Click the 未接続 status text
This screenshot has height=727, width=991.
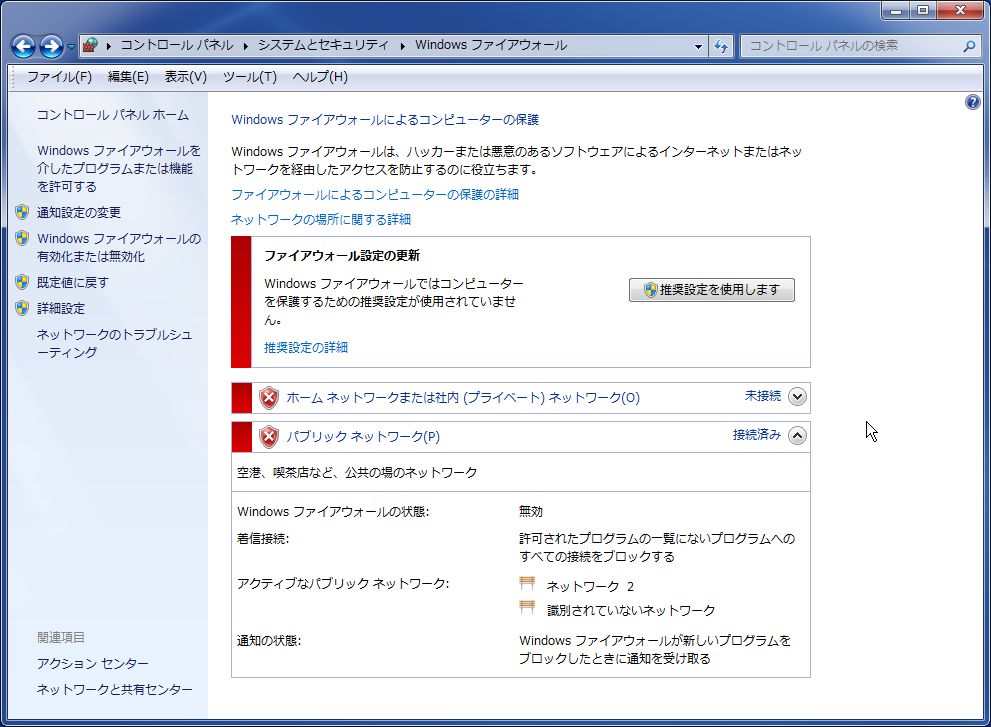763,396
